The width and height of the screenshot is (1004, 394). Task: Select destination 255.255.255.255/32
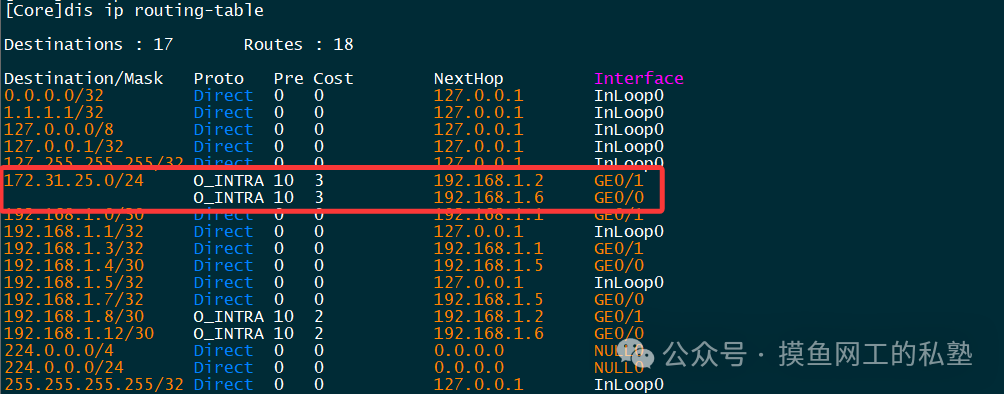pyautogui.click(x=93, y=384)
